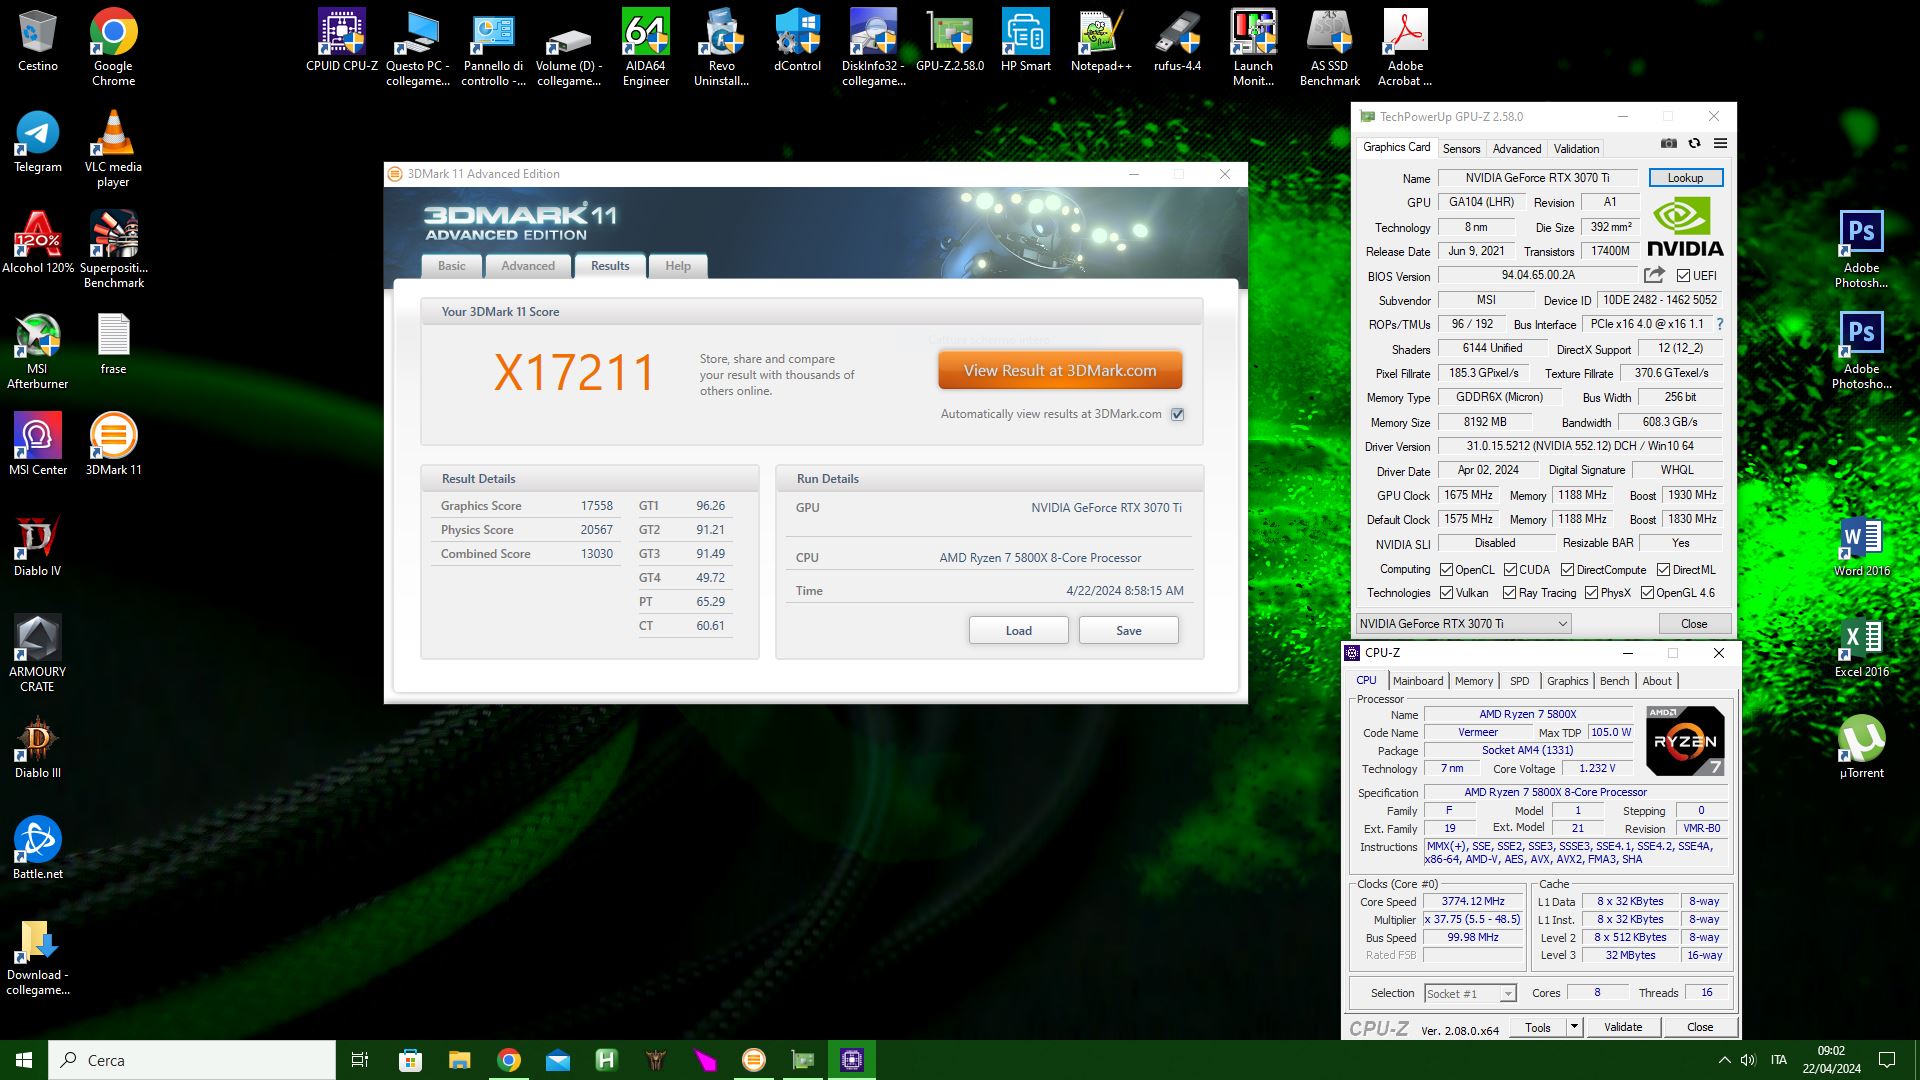Open the Validation tab in GPU-Z
Viewport: 1920px width, 1080px height.
point(1576,149)
